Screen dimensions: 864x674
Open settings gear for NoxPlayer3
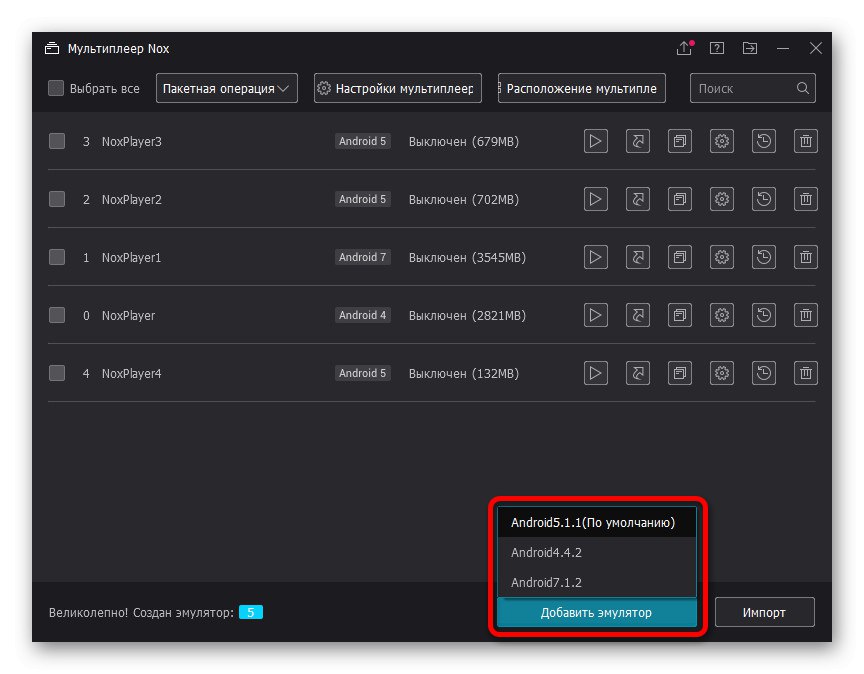point(722,141)
